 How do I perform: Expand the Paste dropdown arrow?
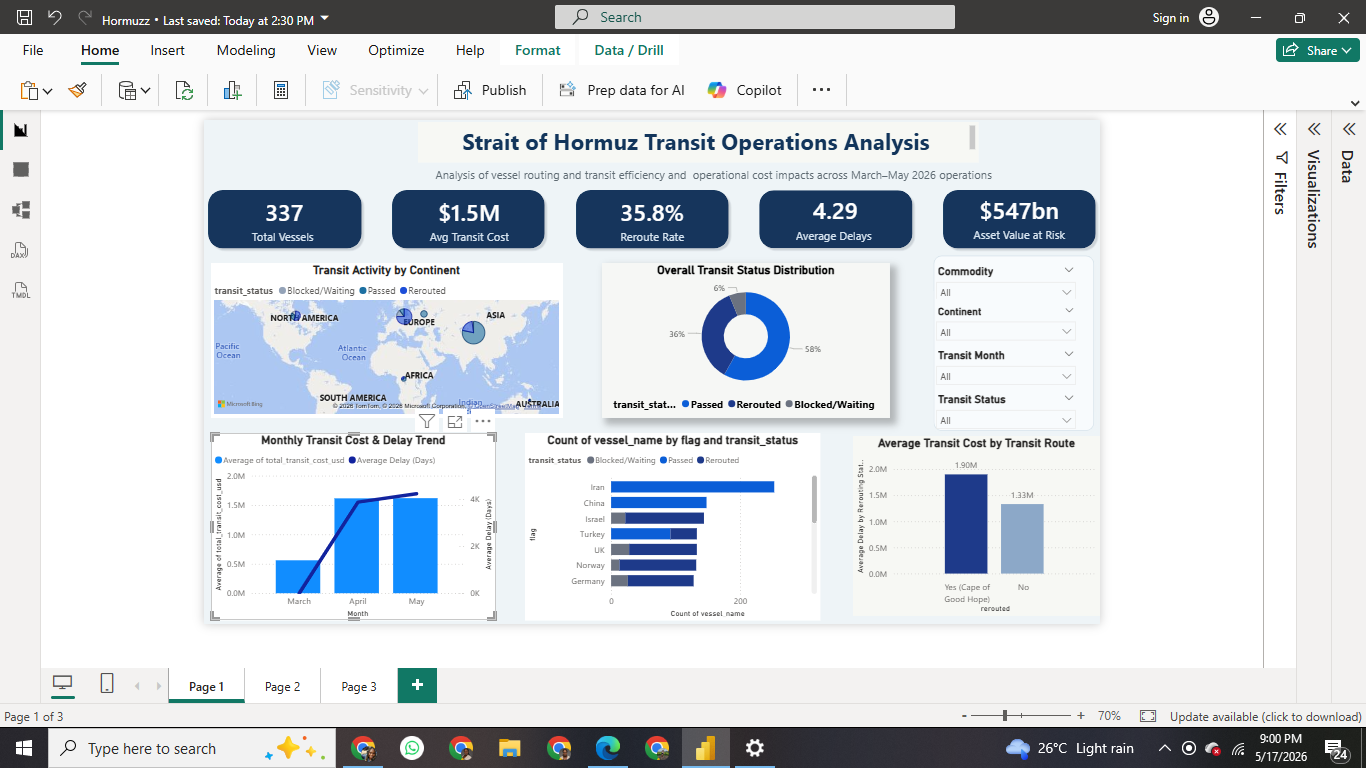(47, 91)
